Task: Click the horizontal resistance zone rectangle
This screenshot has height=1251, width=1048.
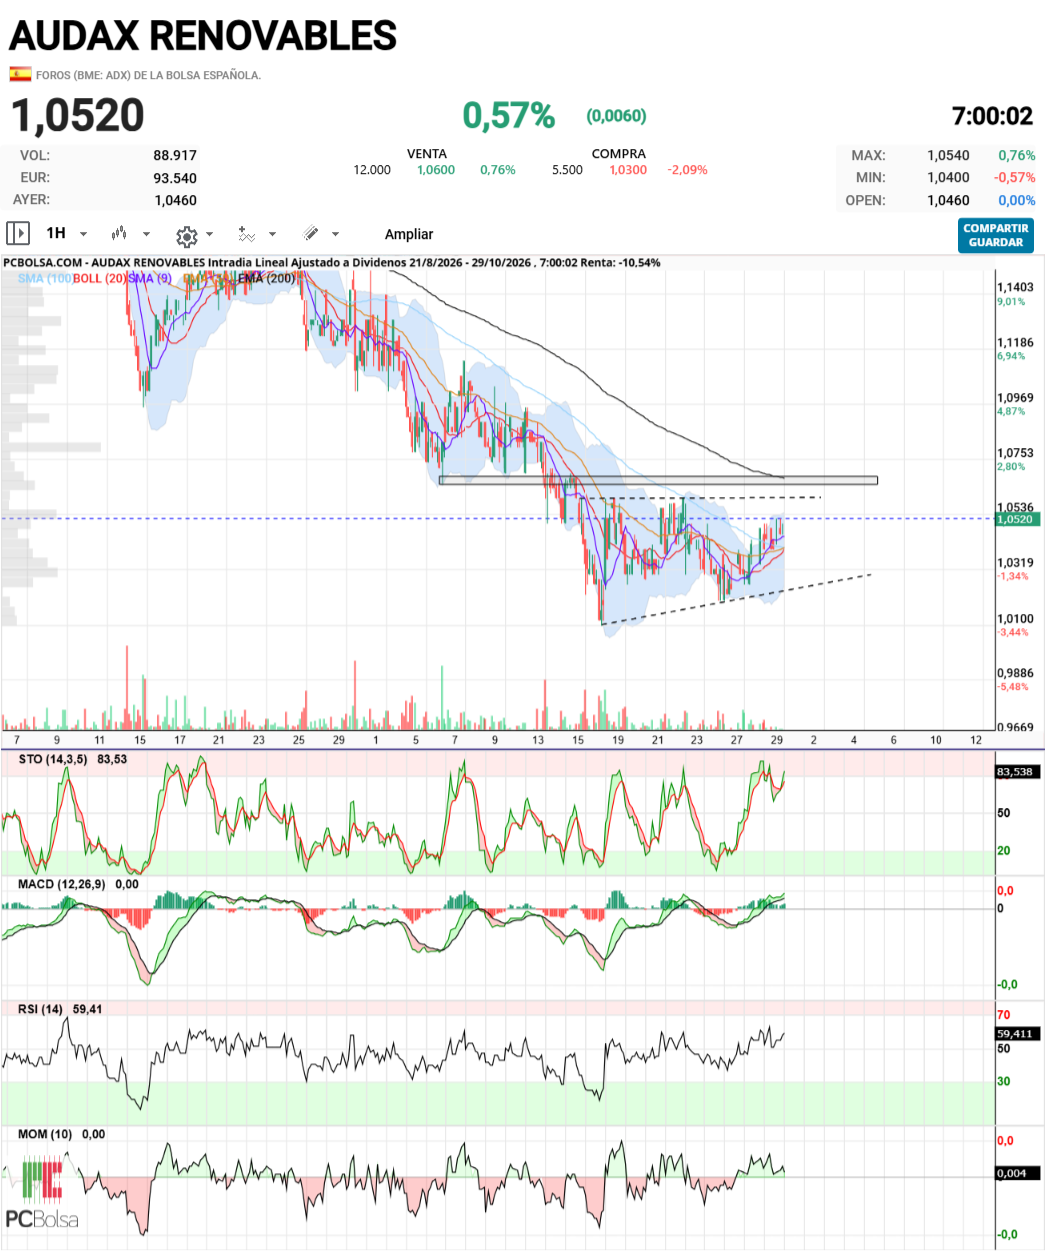Action: 658,480
